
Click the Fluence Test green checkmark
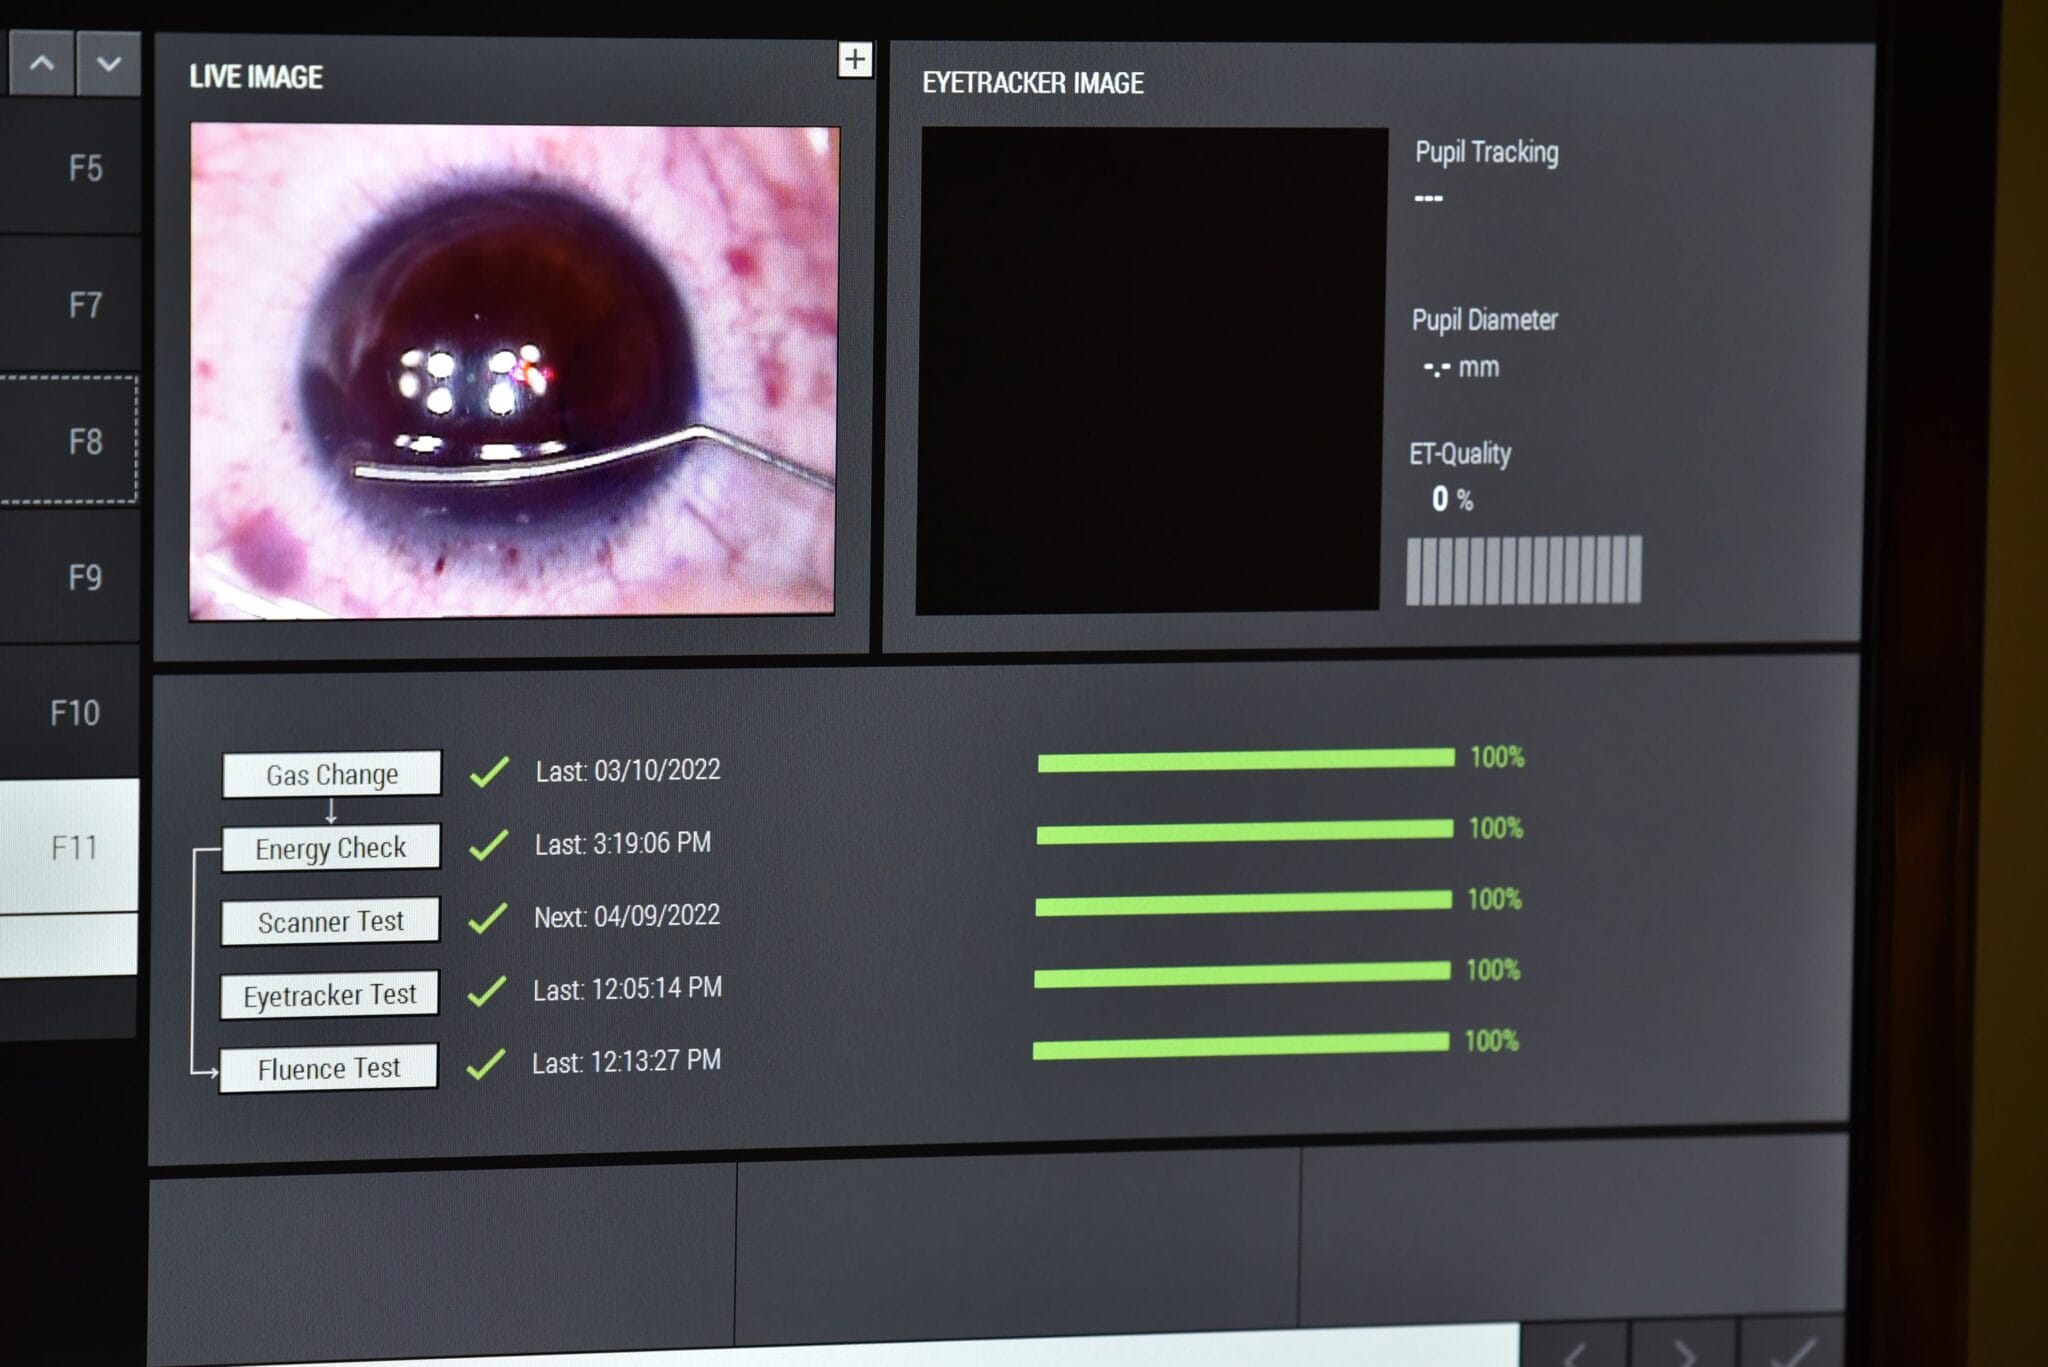click(x=485, y=1063)
